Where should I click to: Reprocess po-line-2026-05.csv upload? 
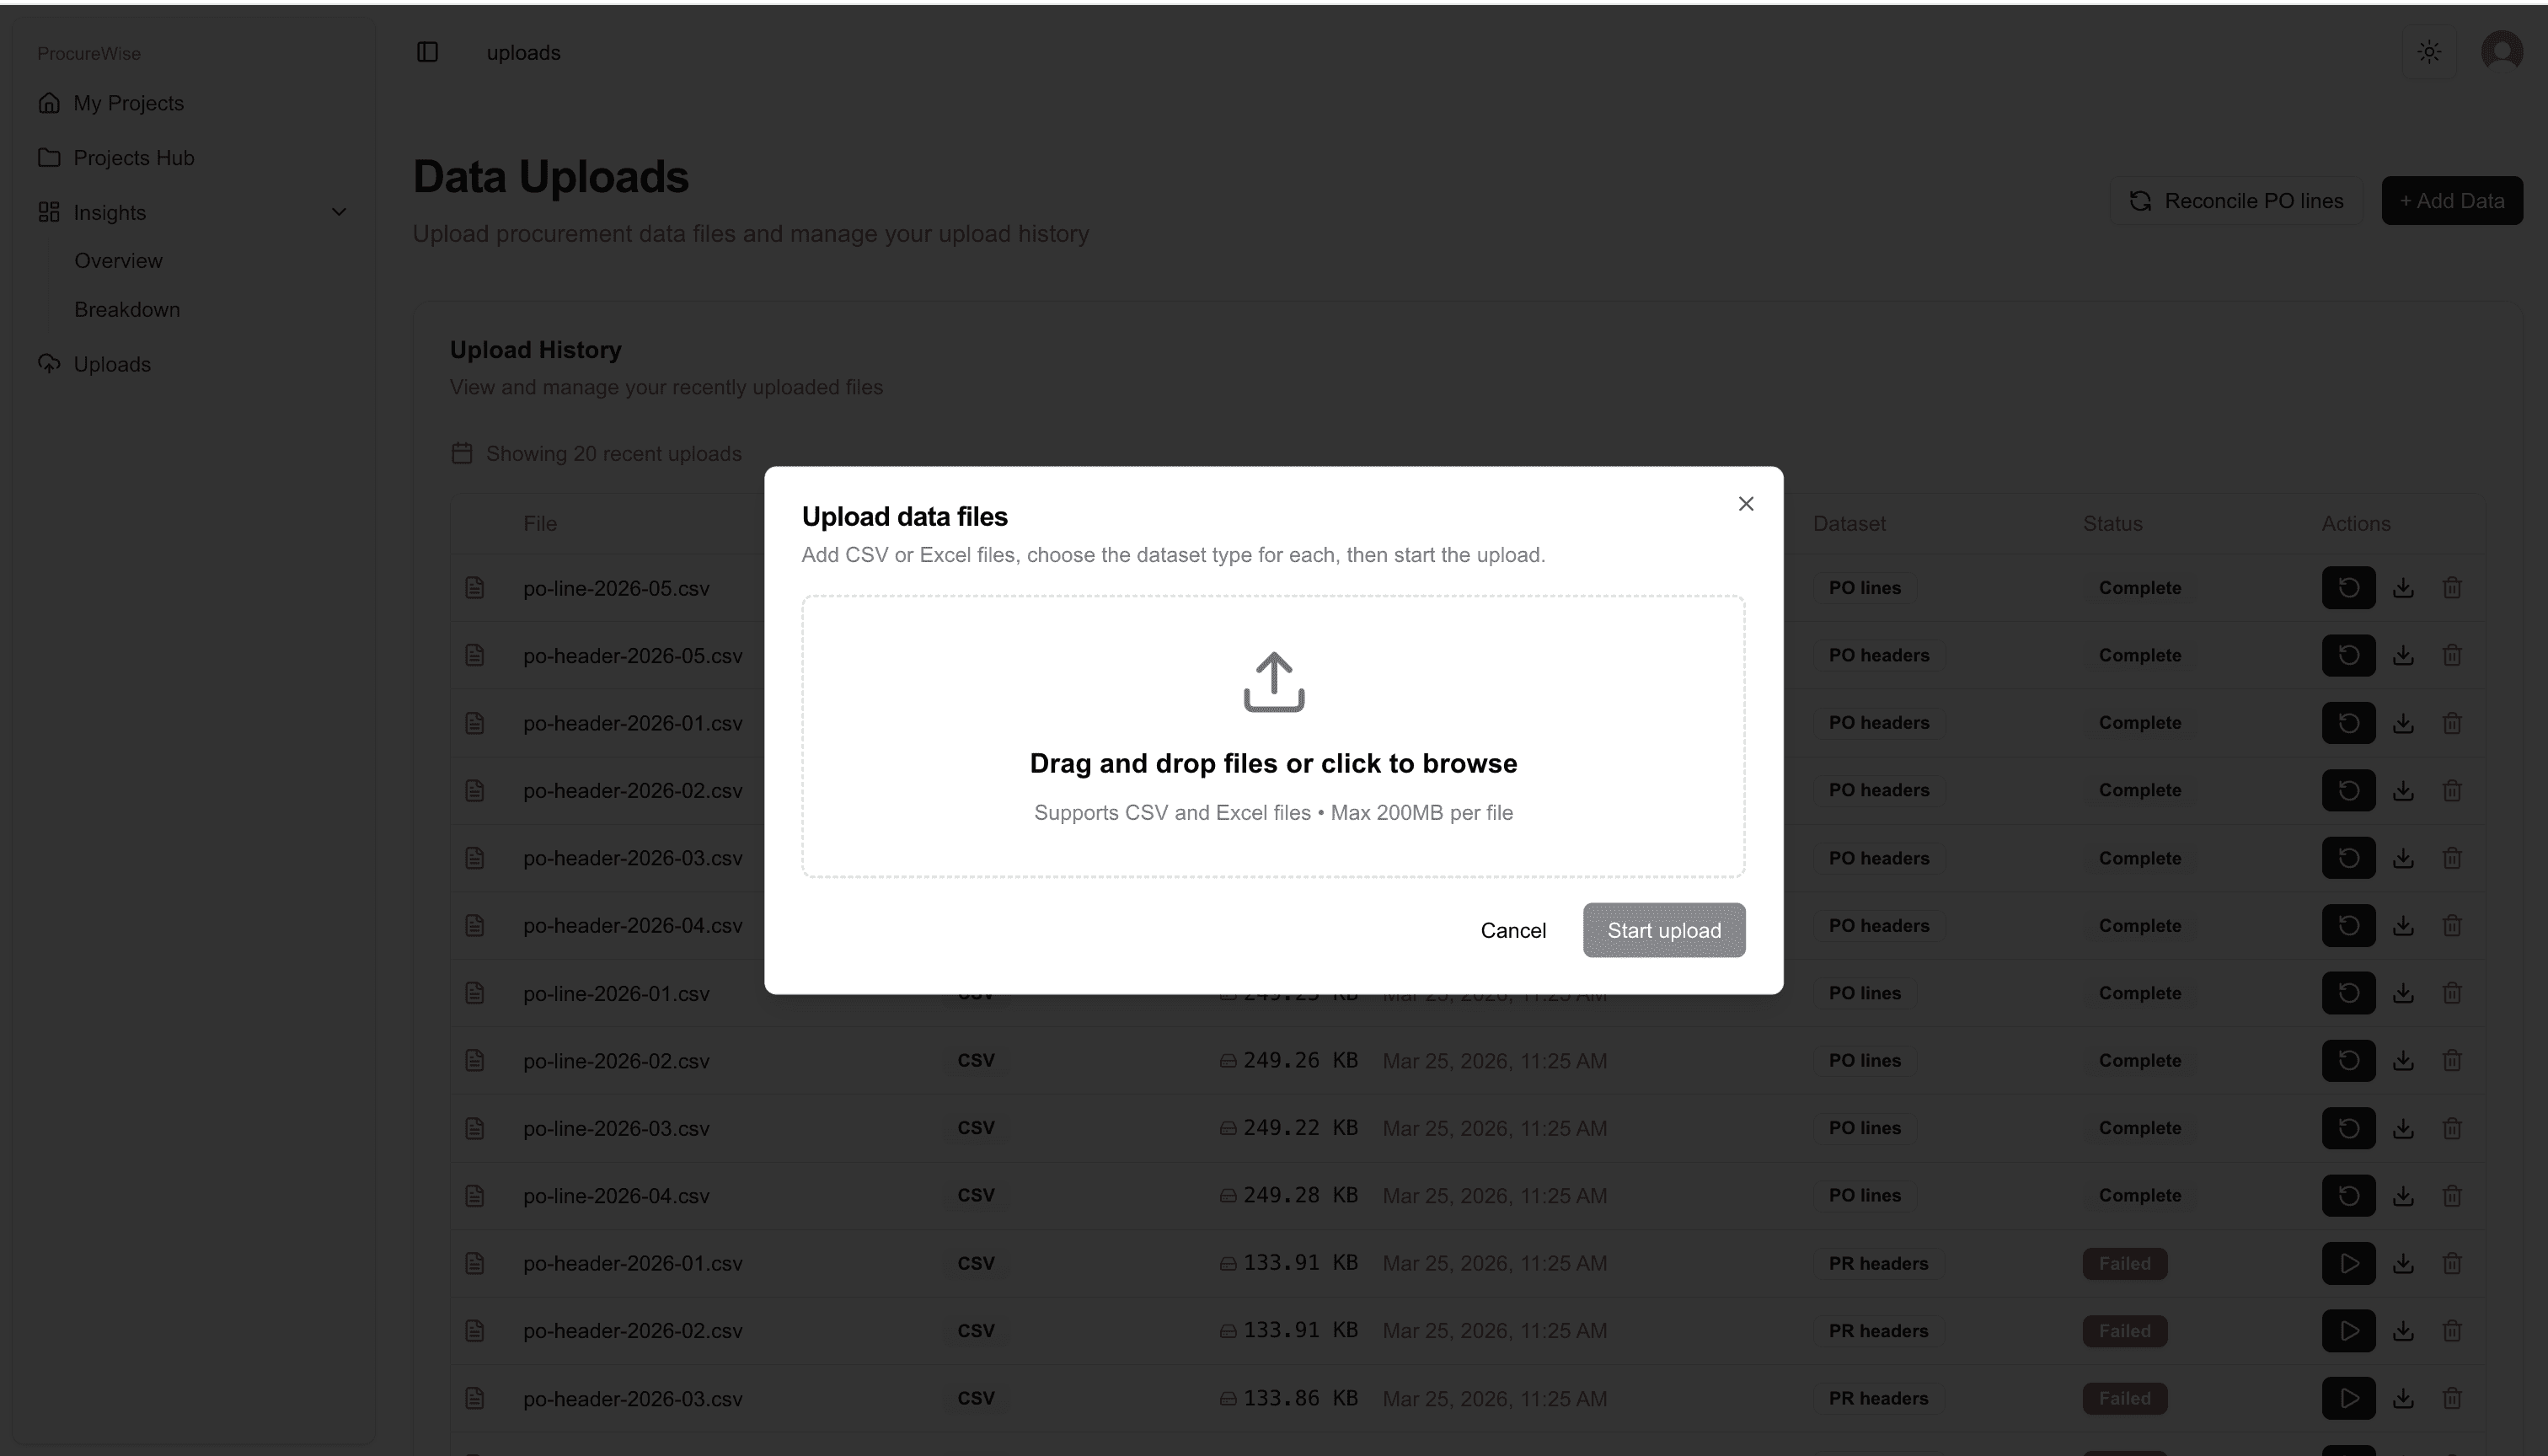click(x=2348, y=588)
